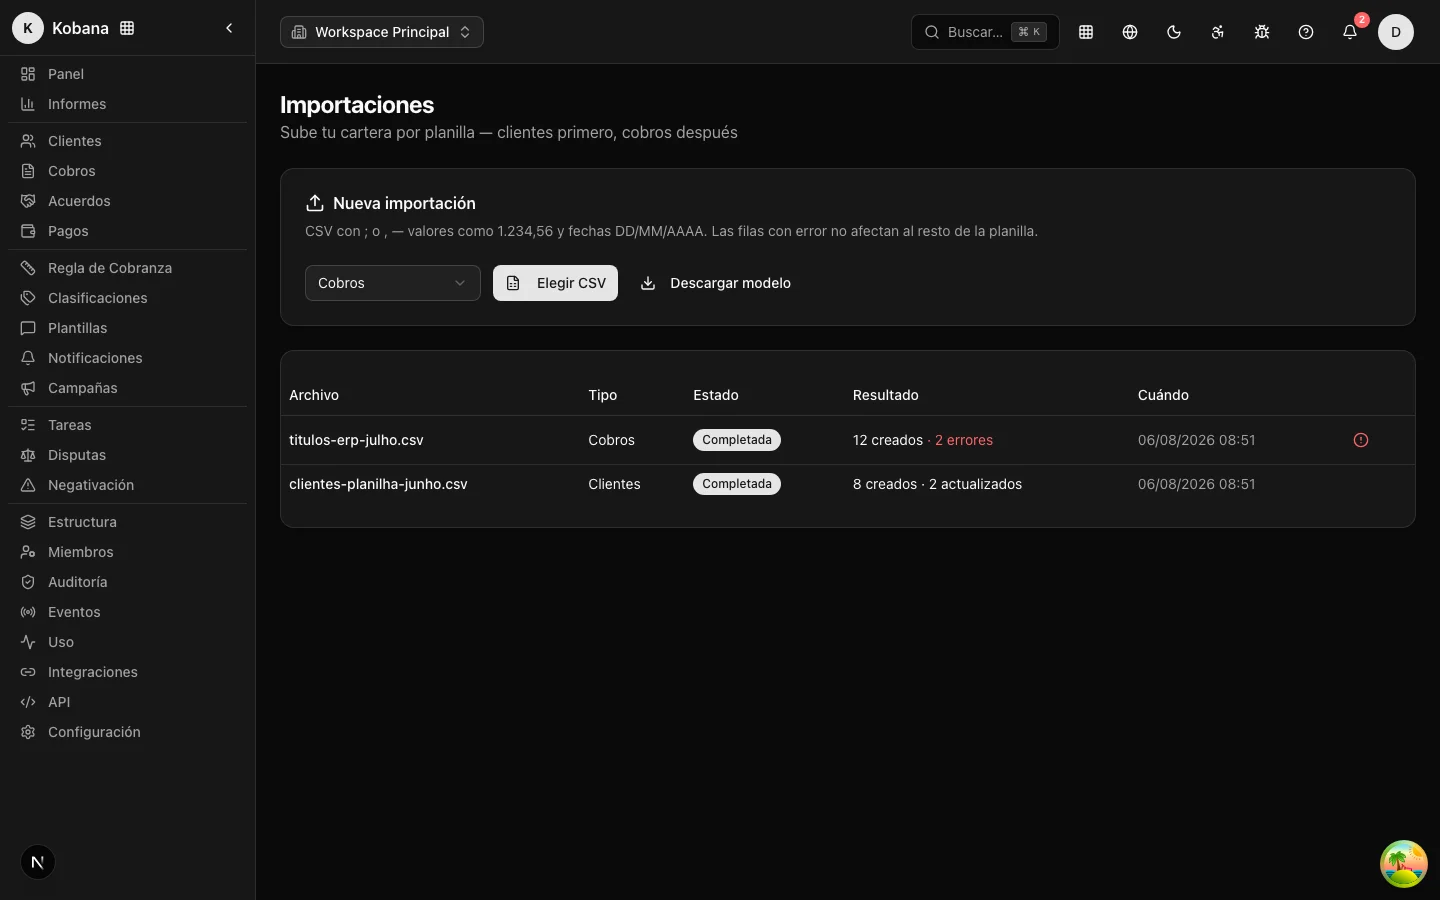This screenshot has height=900, width=1440.
Task: Collapse the sidebar with the chevron arrow
Action: [229, 28]
